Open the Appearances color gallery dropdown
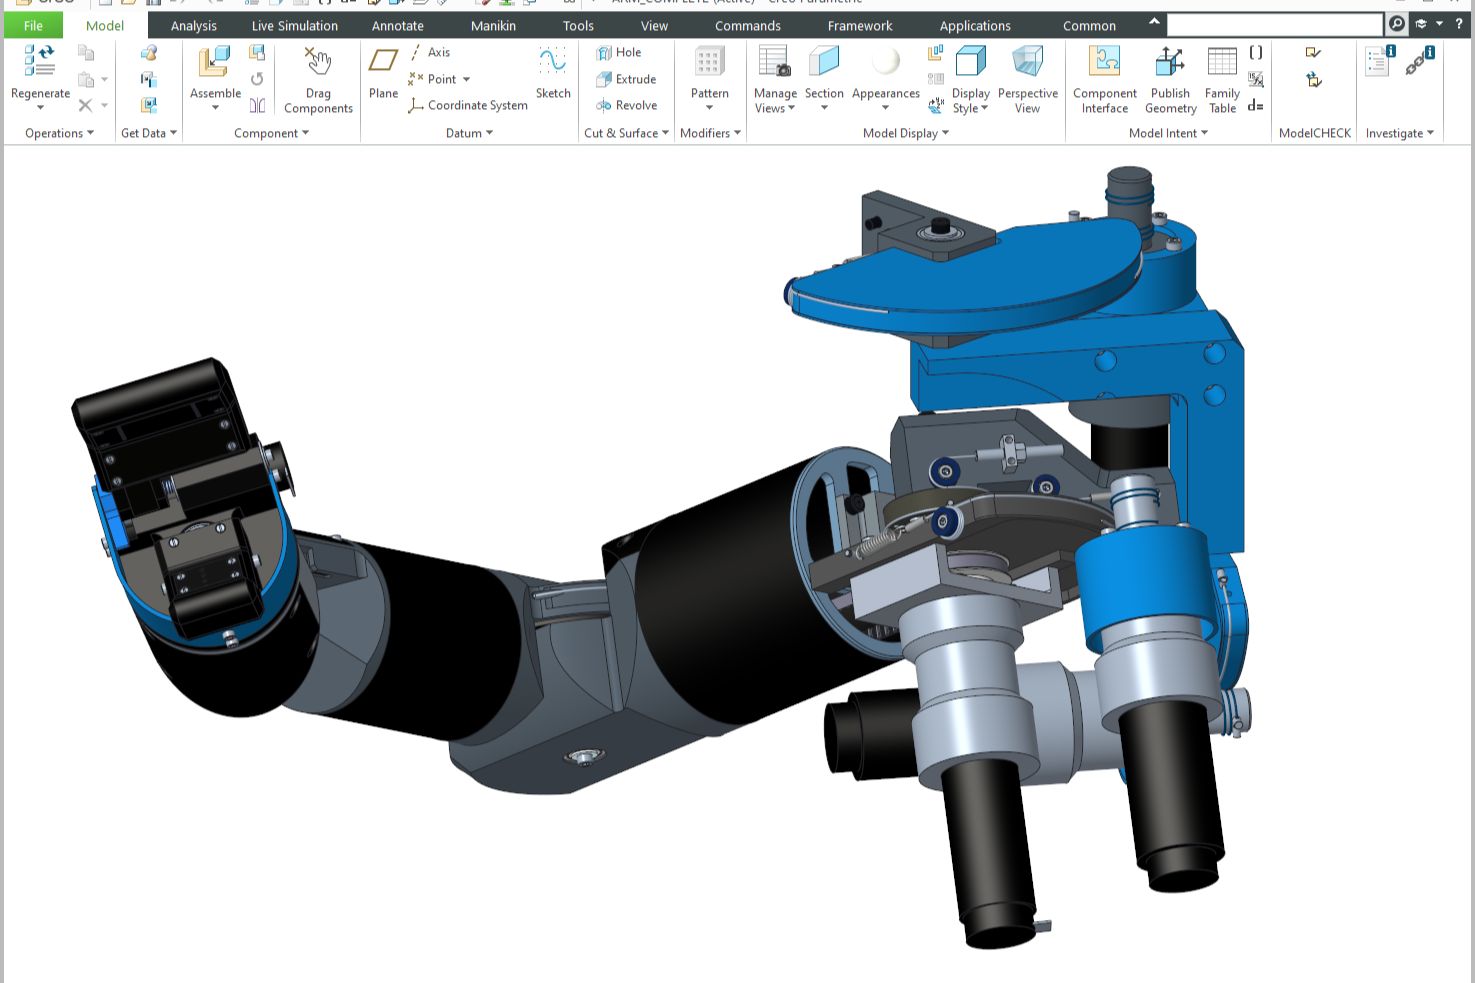This screenshot has width=1475, height=983. (x=885, y=108)
